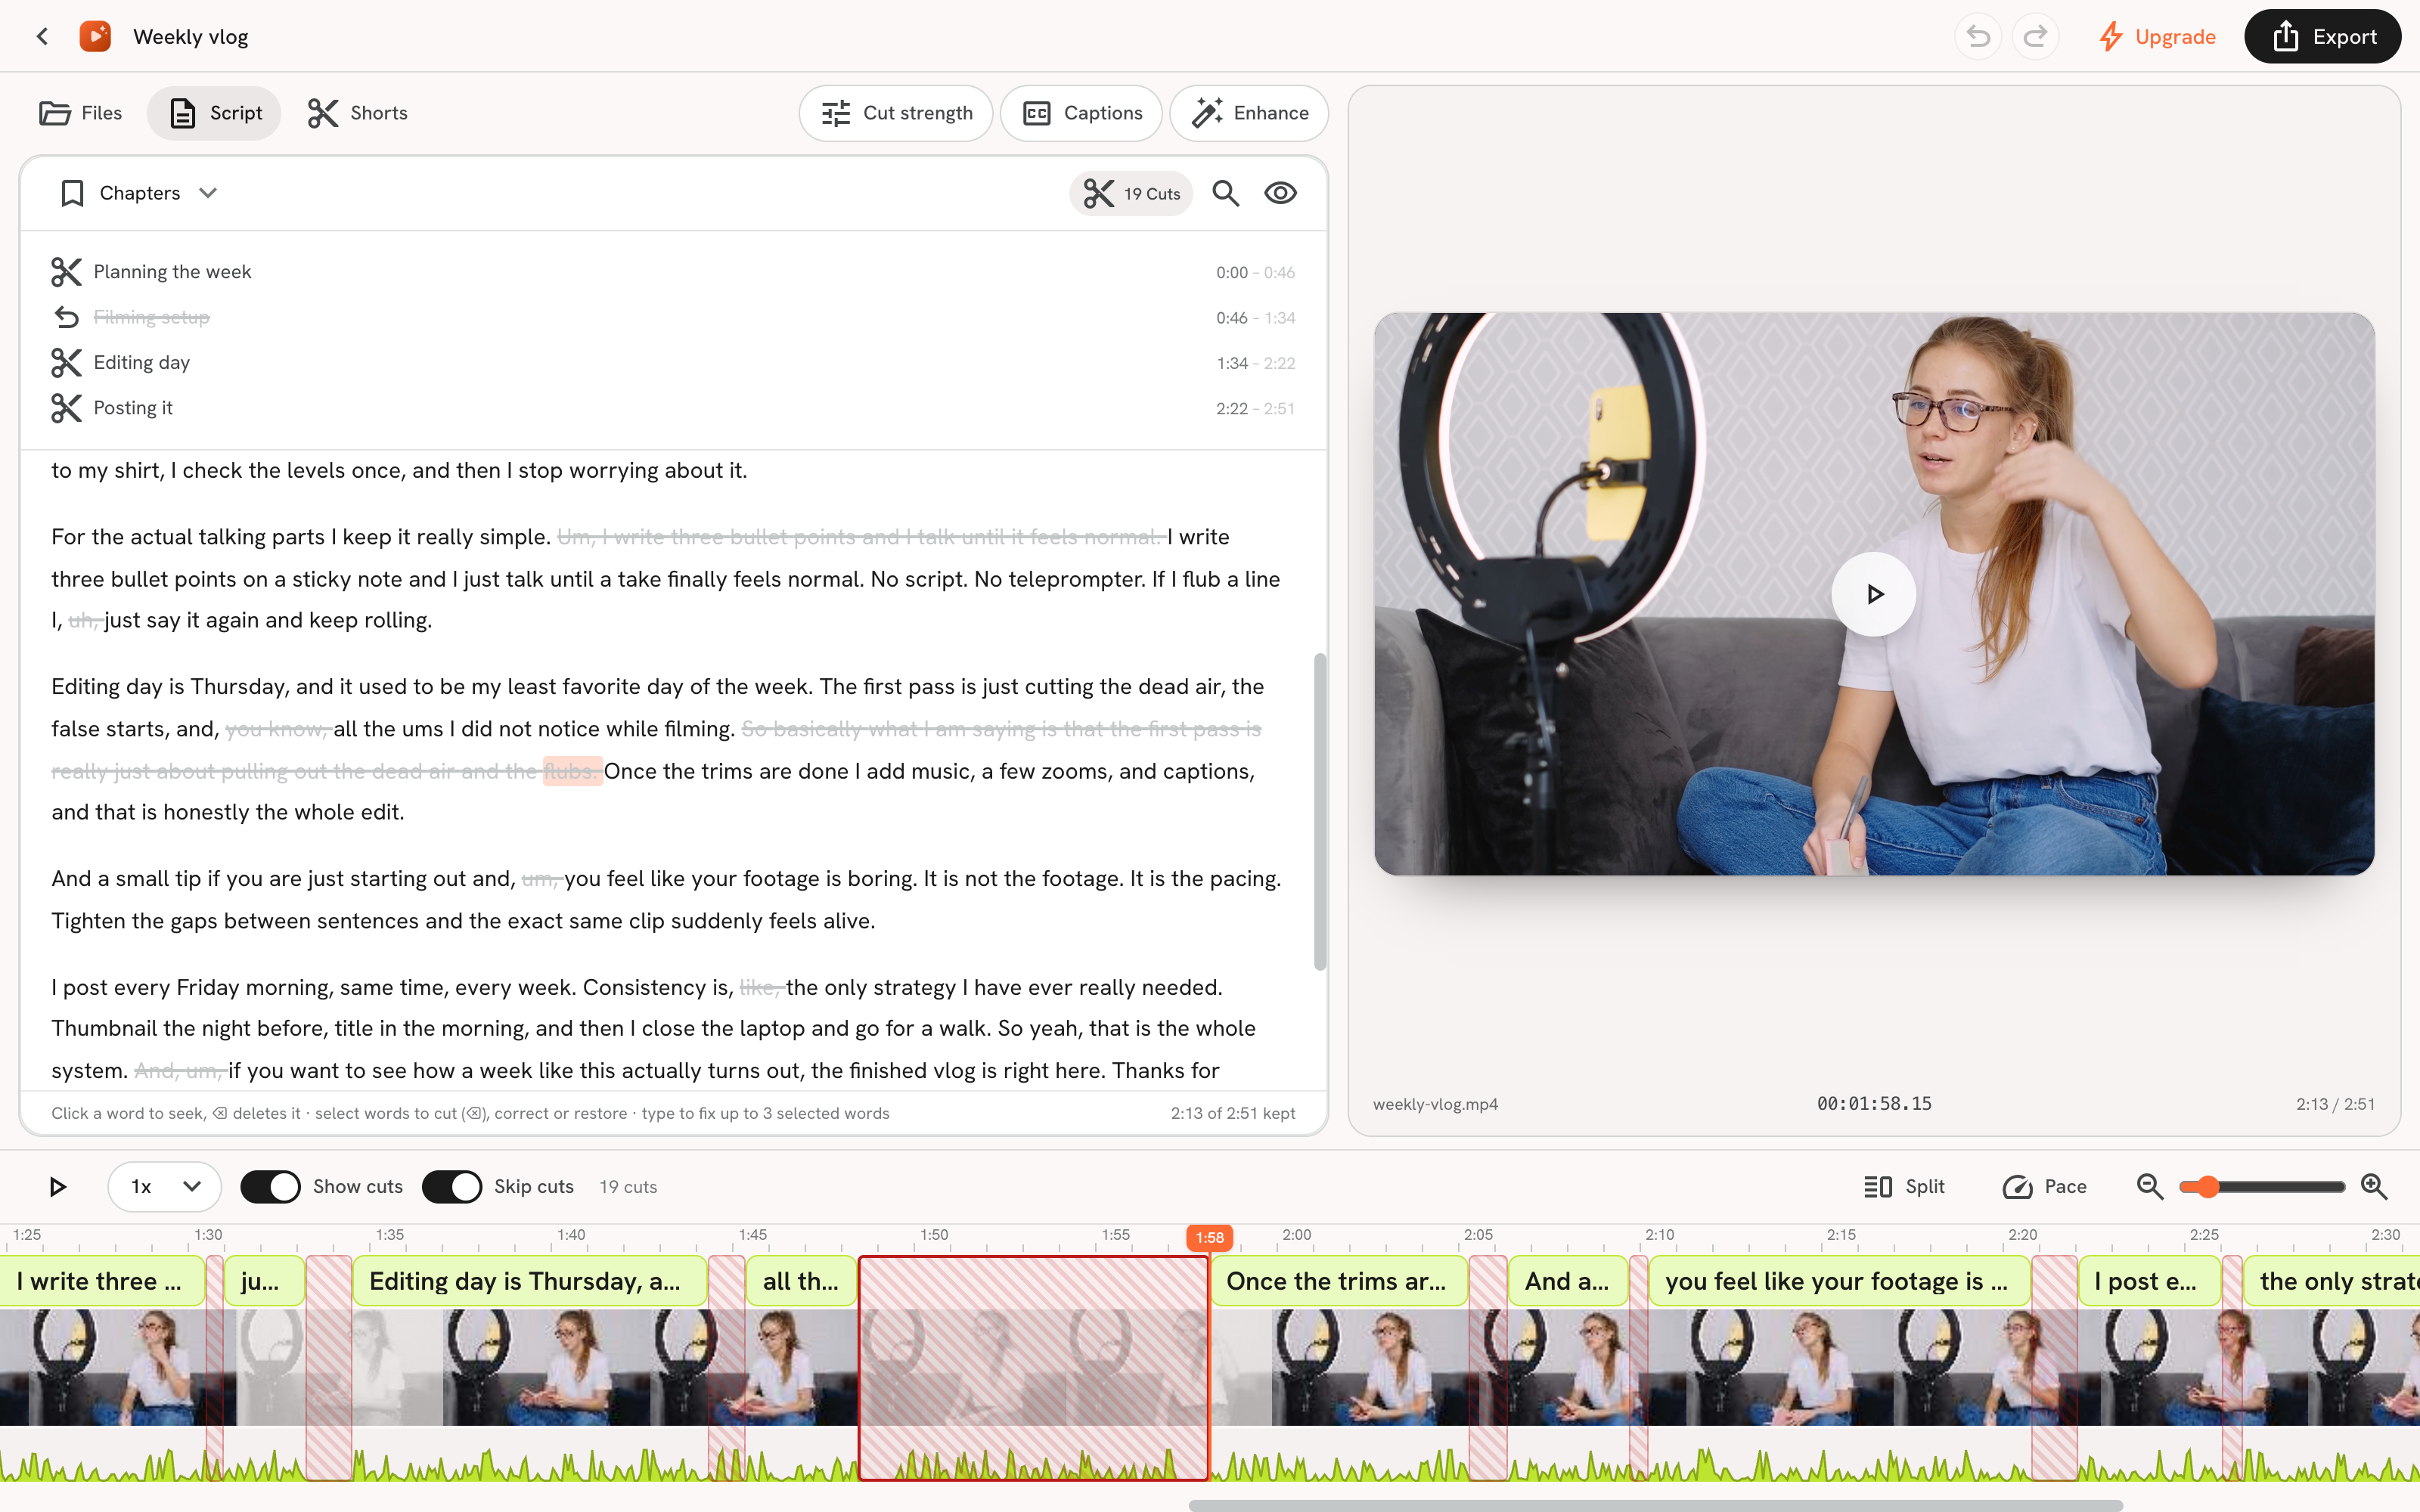Select the 'I post e...' clip

2149,1281
